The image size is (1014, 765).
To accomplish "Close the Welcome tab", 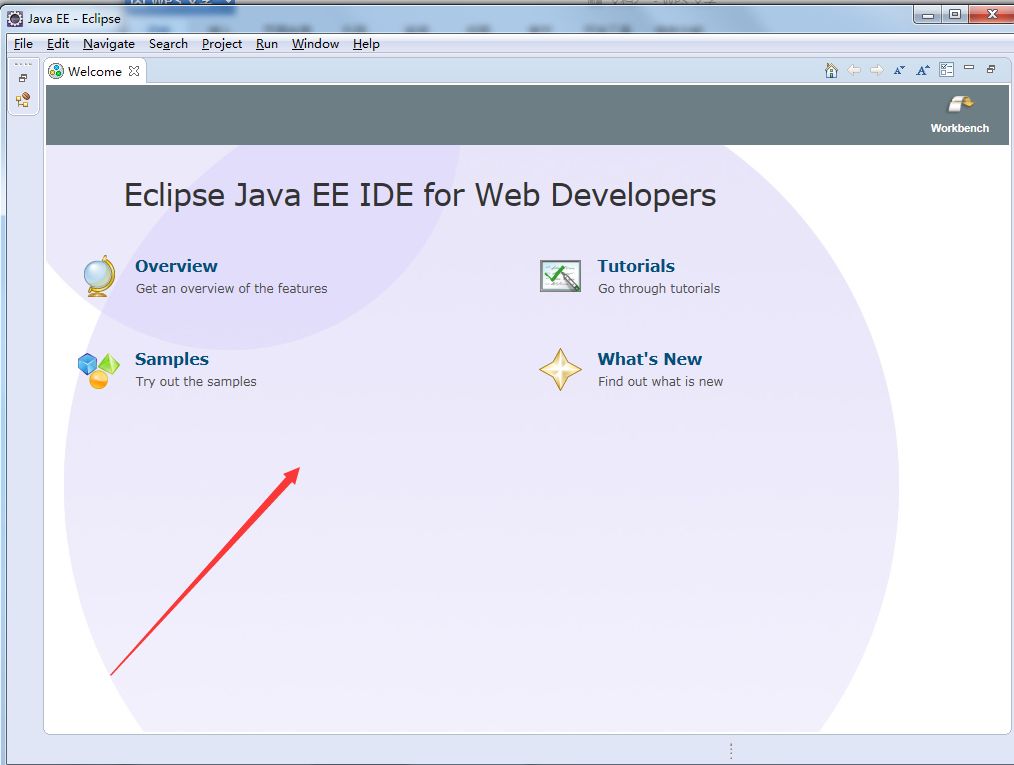I will [133, 71].
